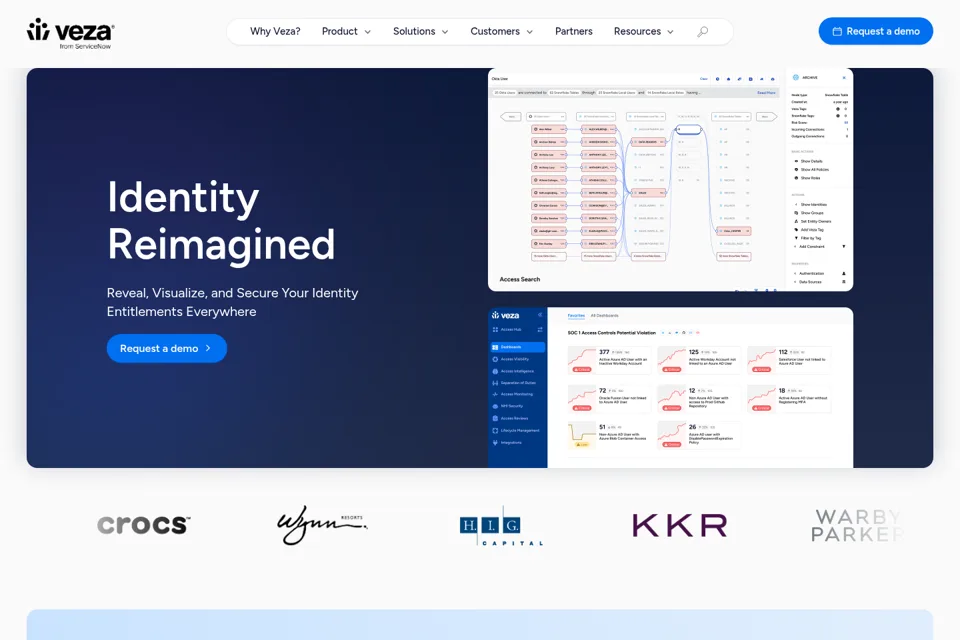Screen dimensions: 960x640
Task: Click header Request a demo button
Action: pos(876,31)
